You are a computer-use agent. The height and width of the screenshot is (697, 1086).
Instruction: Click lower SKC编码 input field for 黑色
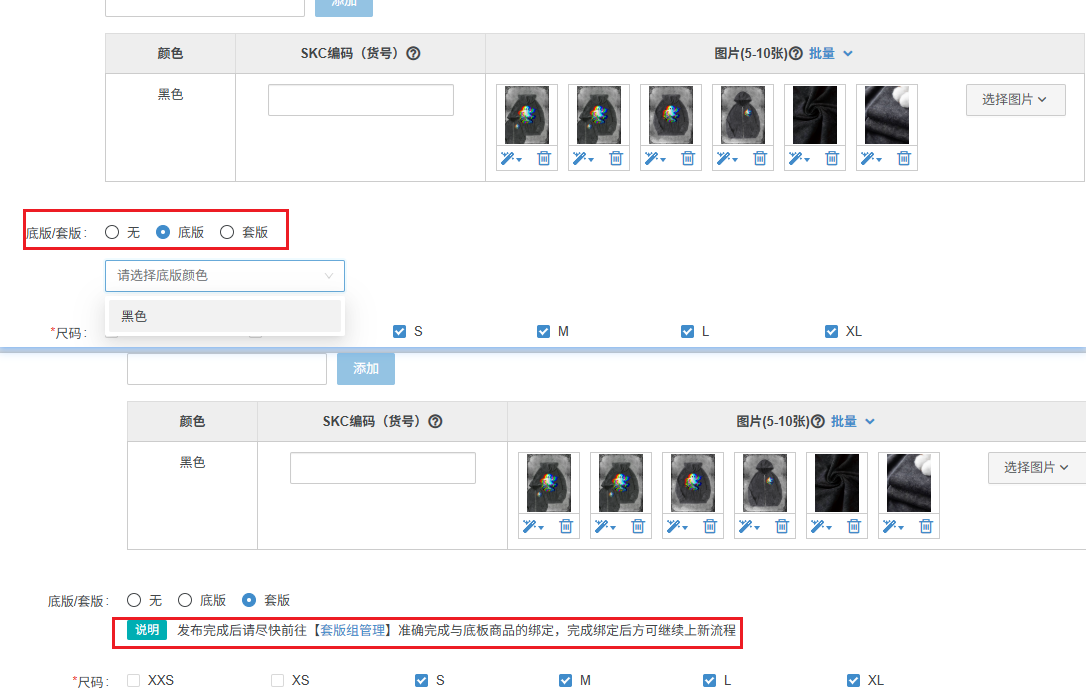coord(383,468)
